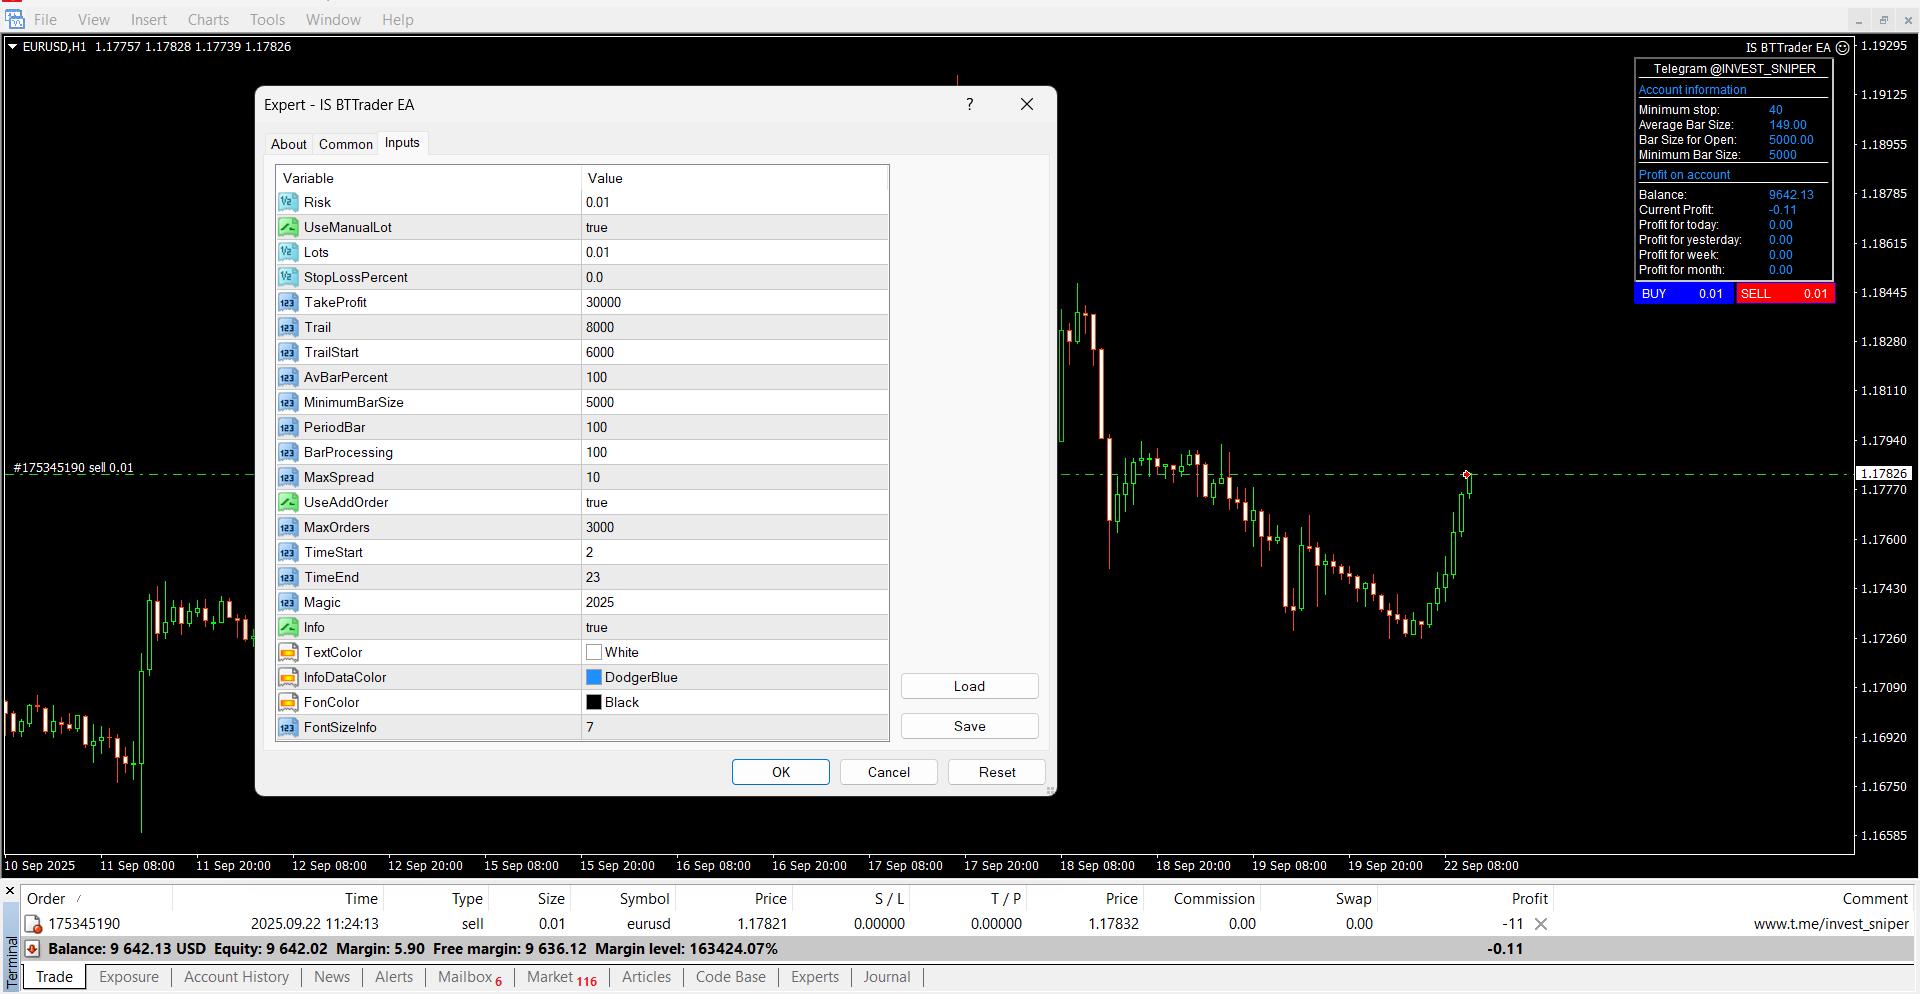This screenshot has width=1920, height=994.
Task: Click the MetaTrader icon in the title bar
Action: click(14, 19)
